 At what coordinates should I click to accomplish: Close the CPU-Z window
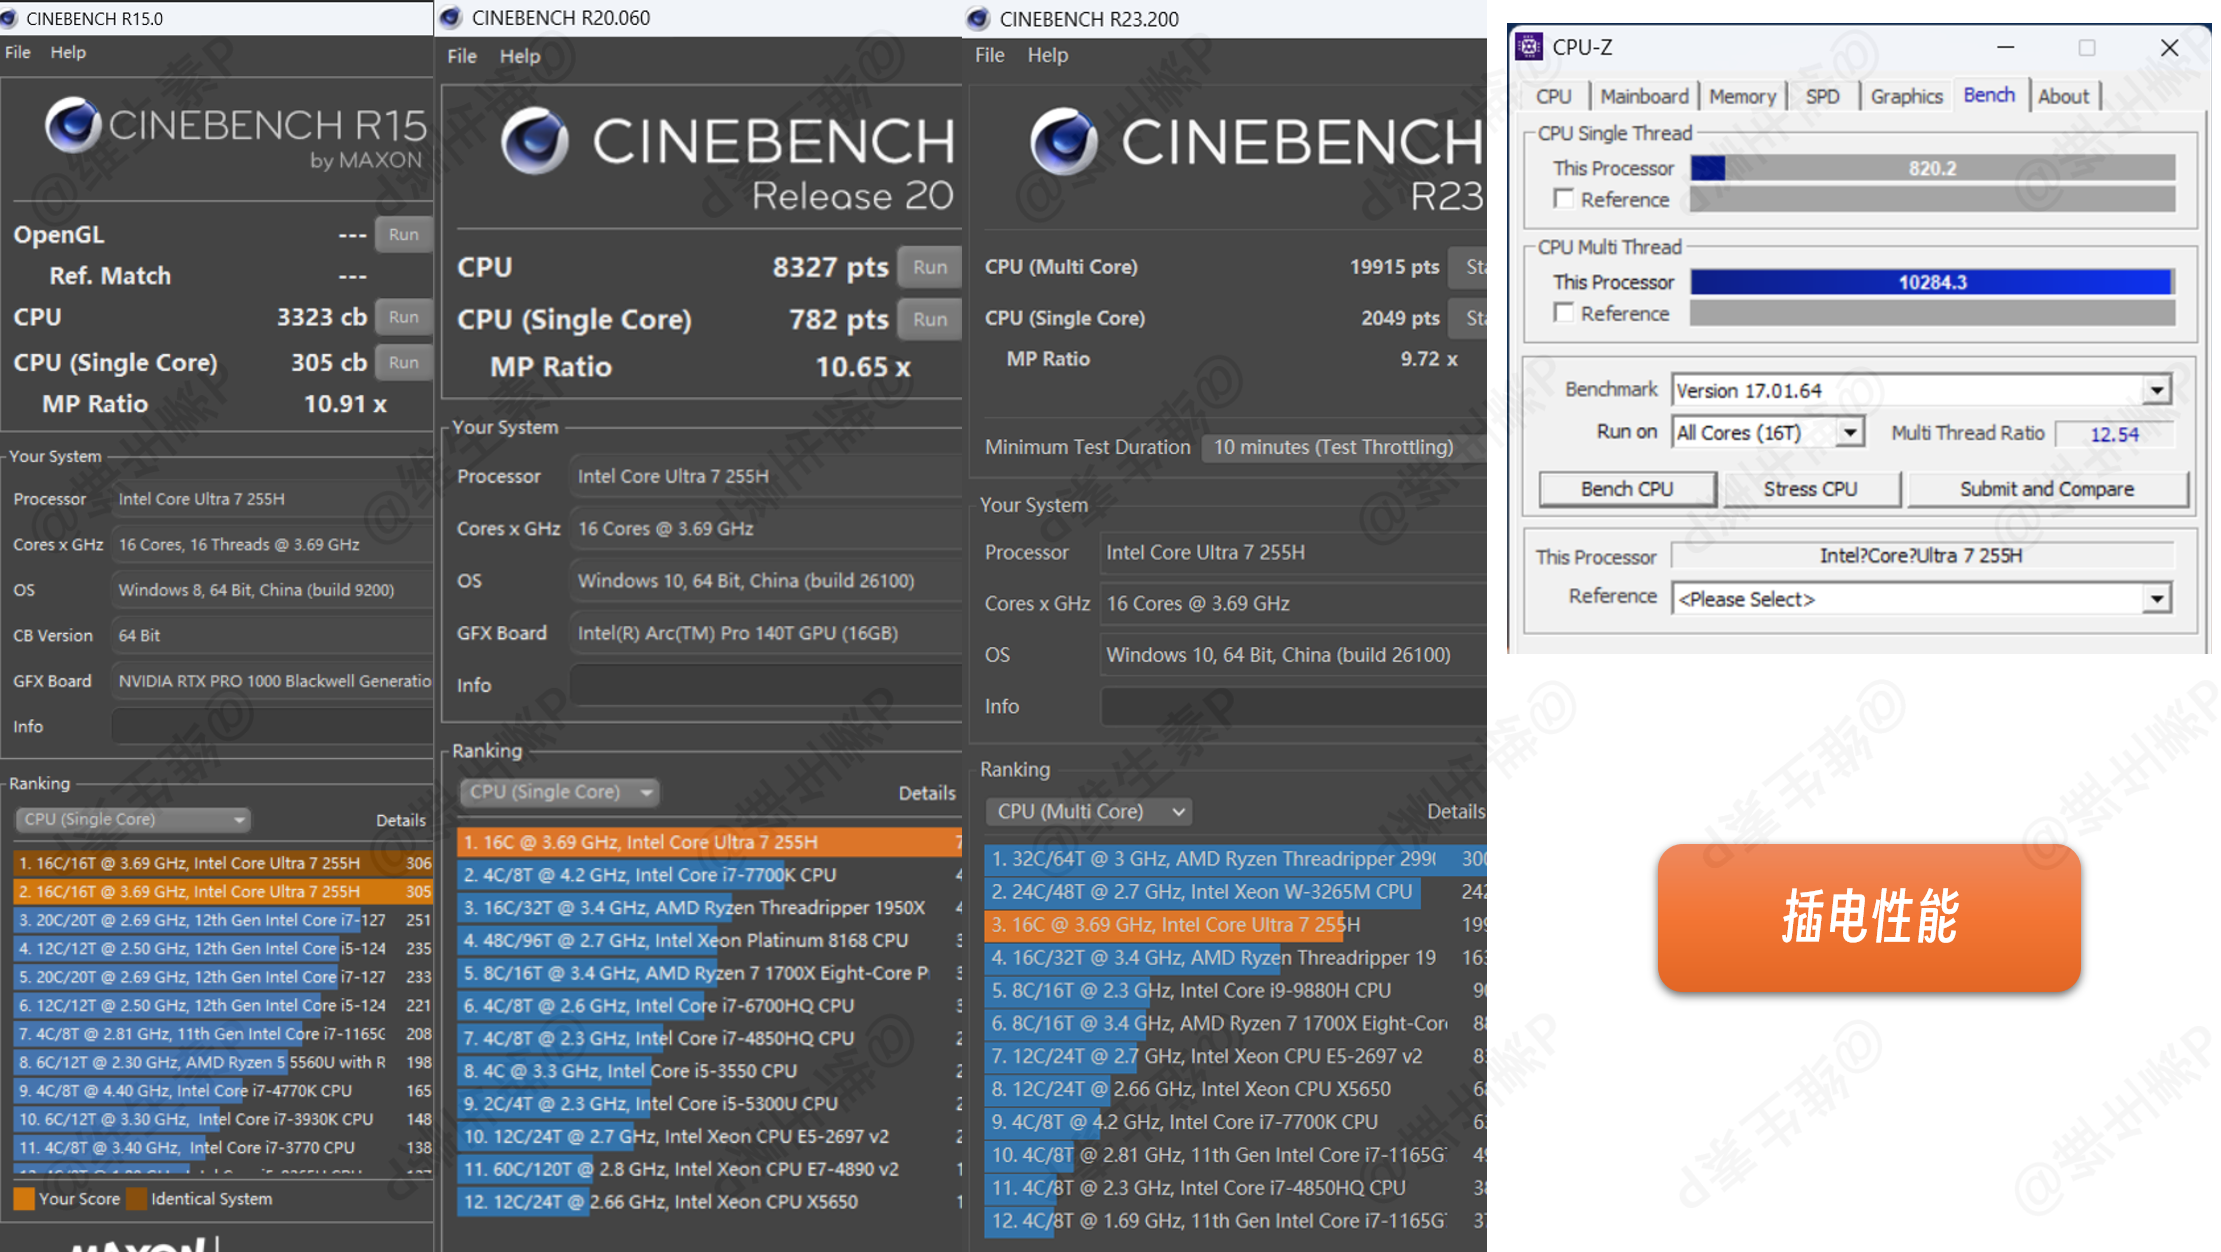[2169, 47]
